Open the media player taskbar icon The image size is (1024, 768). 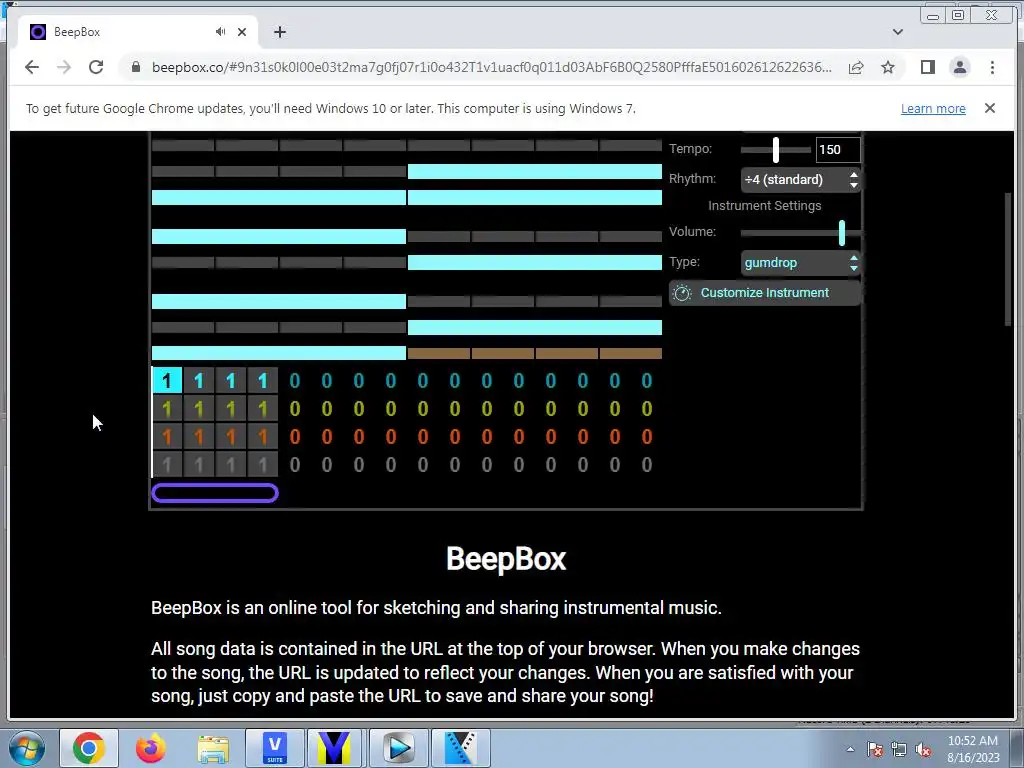(398, 748)
